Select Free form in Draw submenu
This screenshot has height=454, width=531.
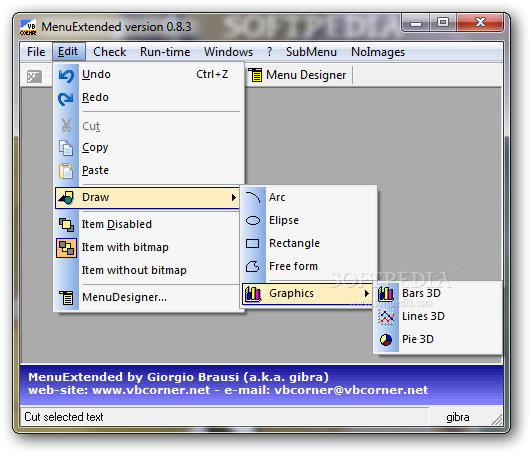coord(309,266)
